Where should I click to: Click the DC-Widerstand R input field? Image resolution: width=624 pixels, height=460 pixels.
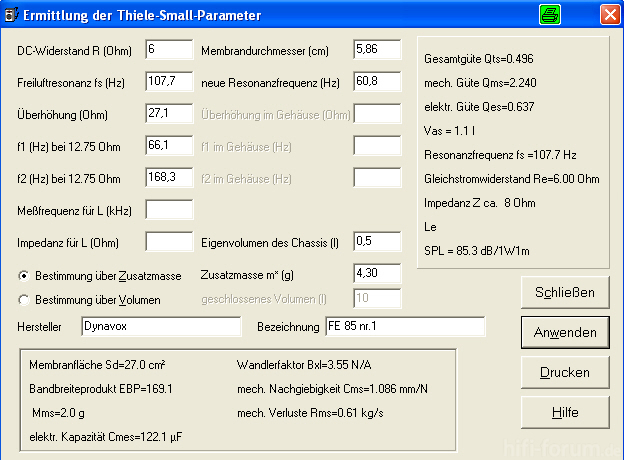(x=170, y=50)
